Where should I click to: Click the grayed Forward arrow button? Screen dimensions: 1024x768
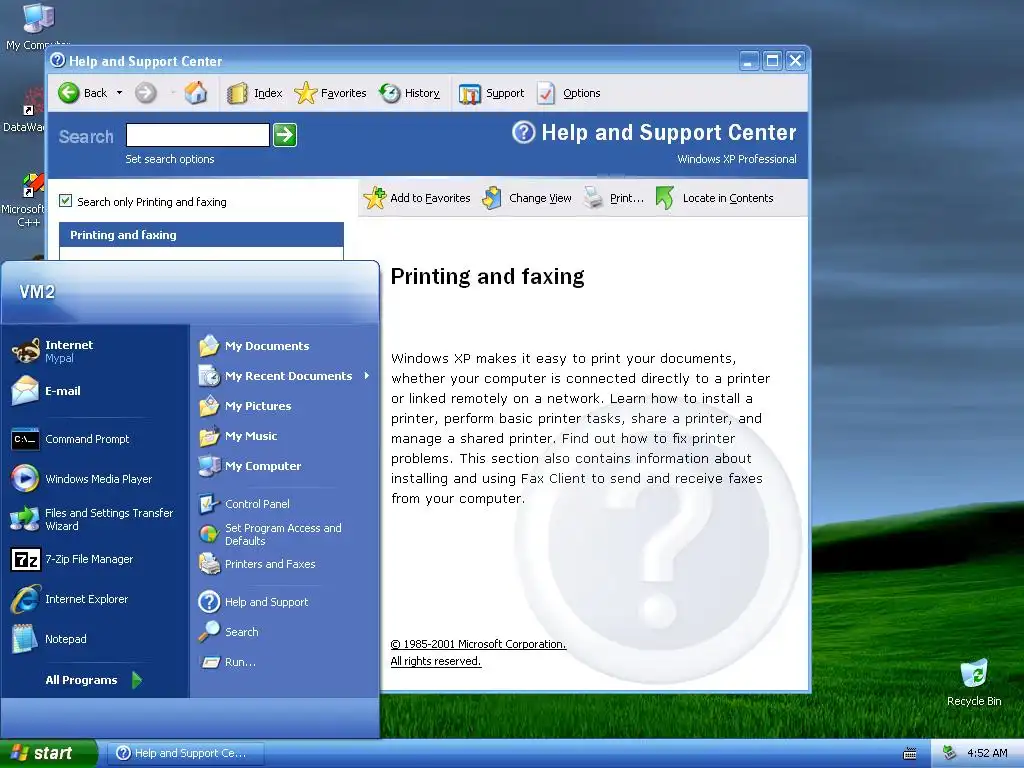pyautogui.click(x=146, y=93)
